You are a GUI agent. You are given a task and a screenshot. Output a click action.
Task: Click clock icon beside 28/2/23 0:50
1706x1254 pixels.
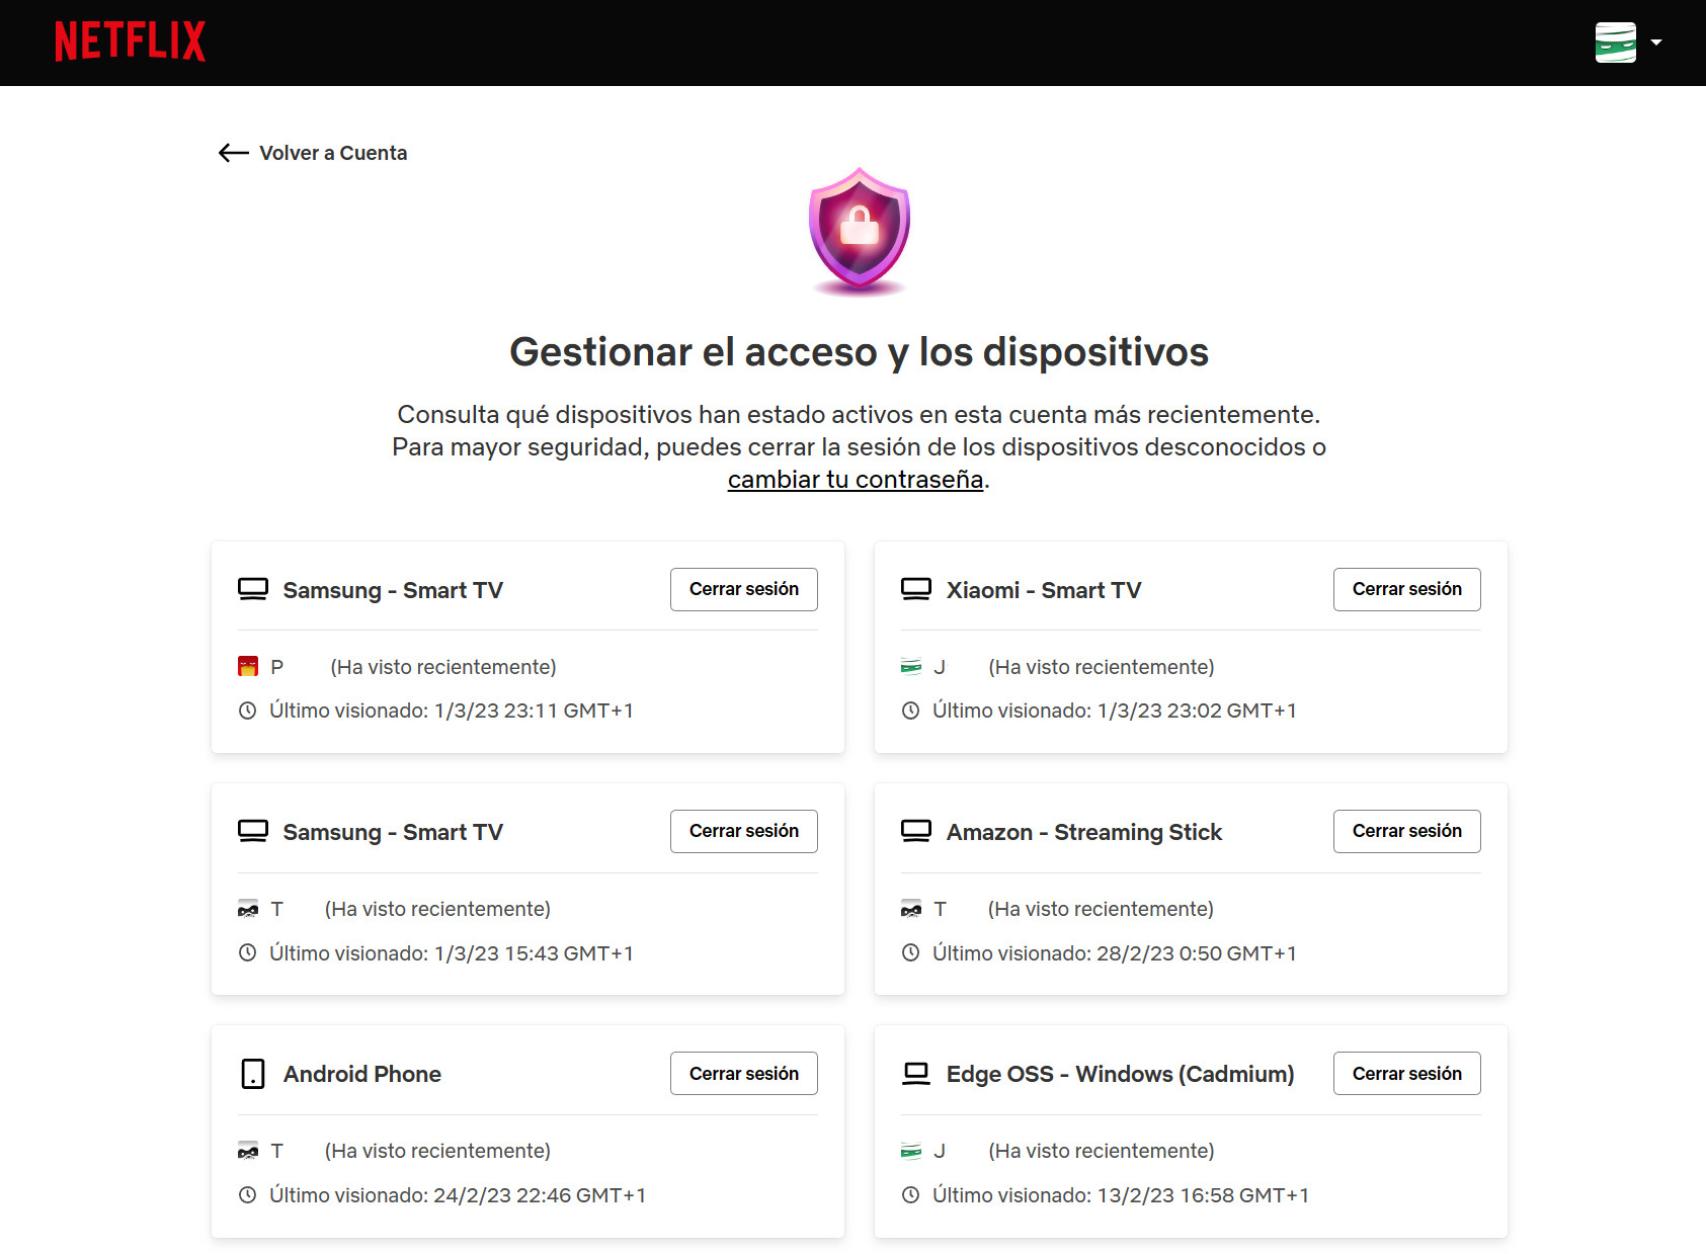(x=910, y=953)
